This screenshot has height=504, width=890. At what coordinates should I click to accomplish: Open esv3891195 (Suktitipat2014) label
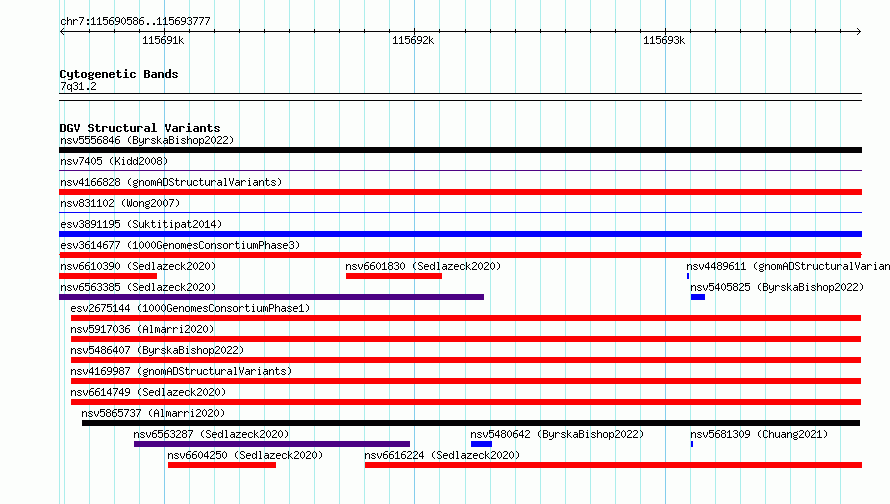(141, 224)
